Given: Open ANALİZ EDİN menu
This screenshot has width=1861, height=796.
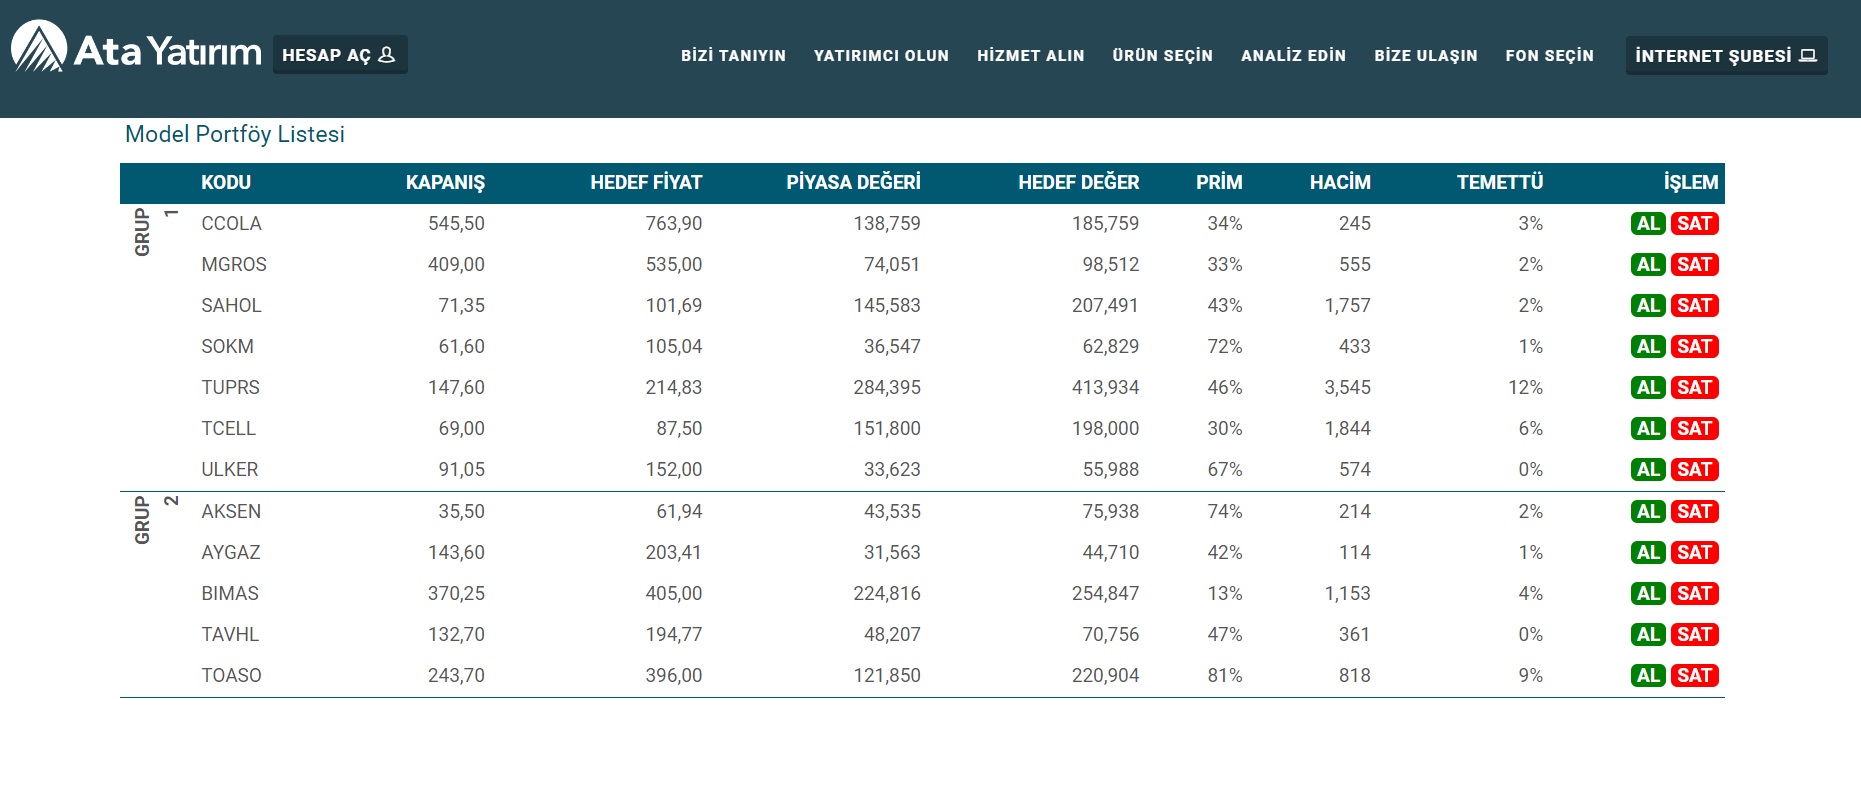Looking at the screenshot, I should 1293,56.
